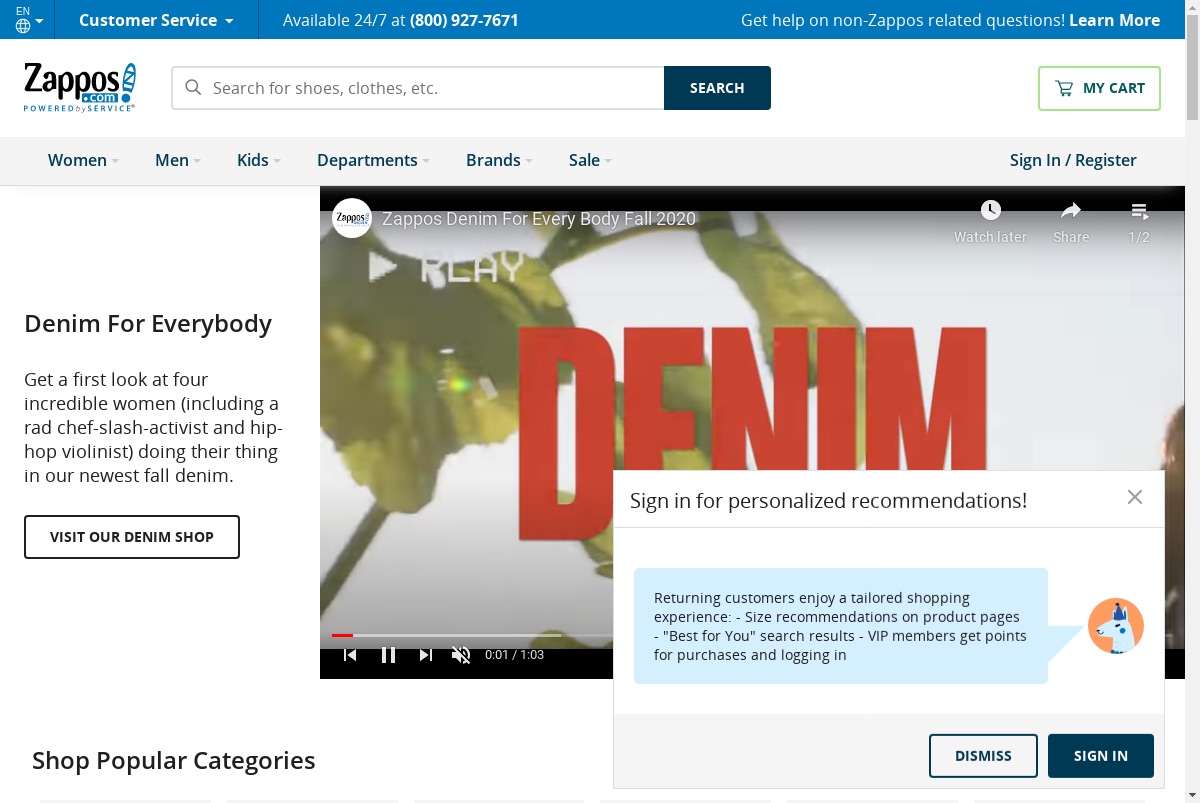
Task: Visit Our Denim Shop button
Action: [132, 537]
